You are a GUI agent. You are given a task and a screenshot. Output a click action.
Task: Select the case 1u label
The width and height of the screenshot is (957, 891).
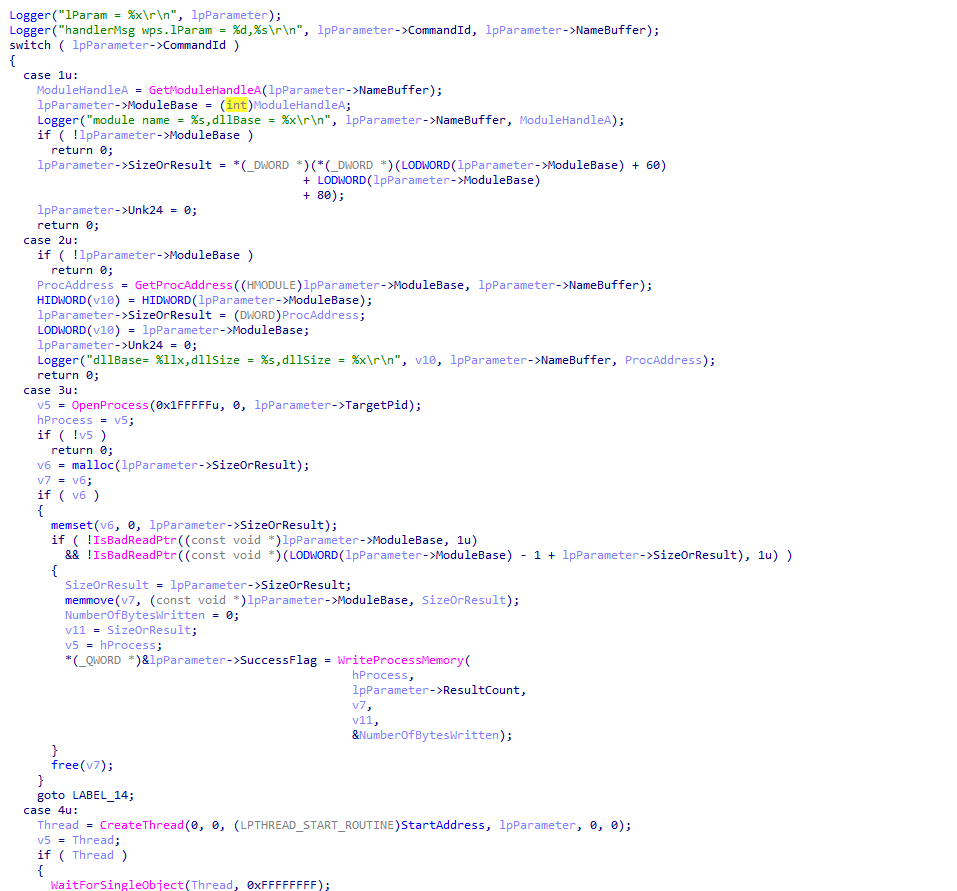pos(51,75)
